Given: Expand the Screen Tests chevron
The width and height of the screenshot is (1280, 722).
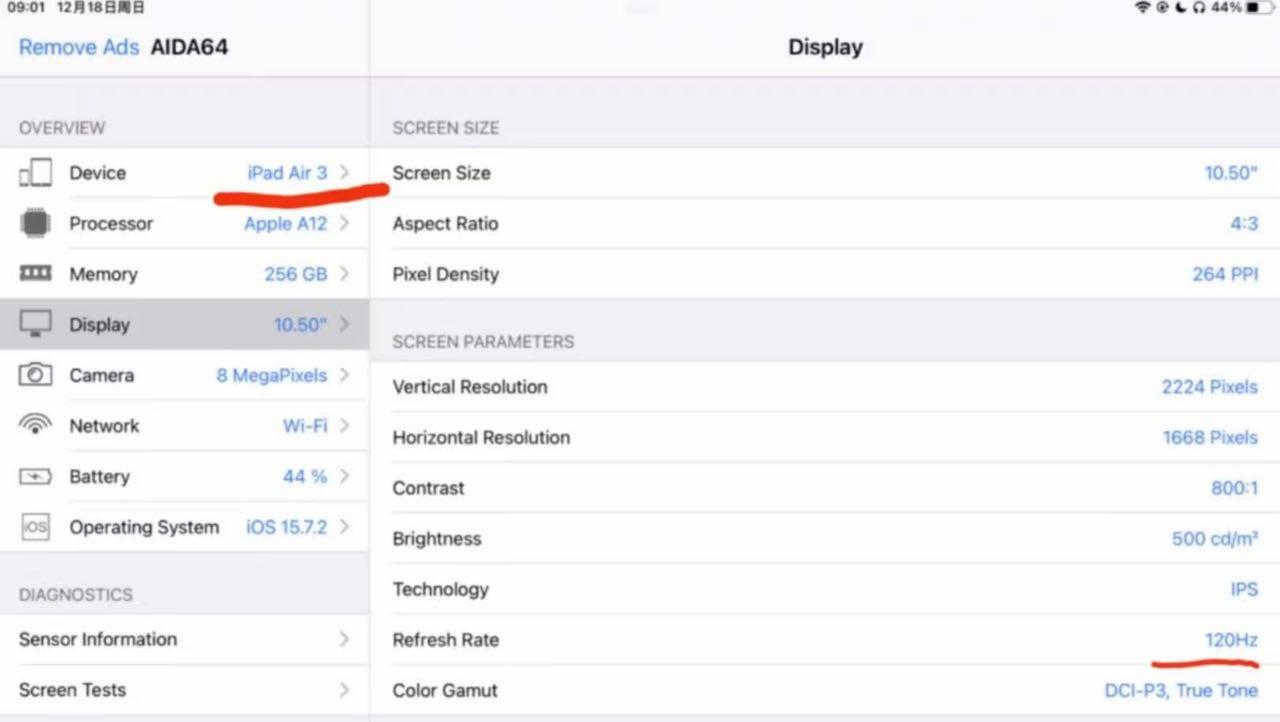Looking at the screenshot, I should (x=344, y=690).
